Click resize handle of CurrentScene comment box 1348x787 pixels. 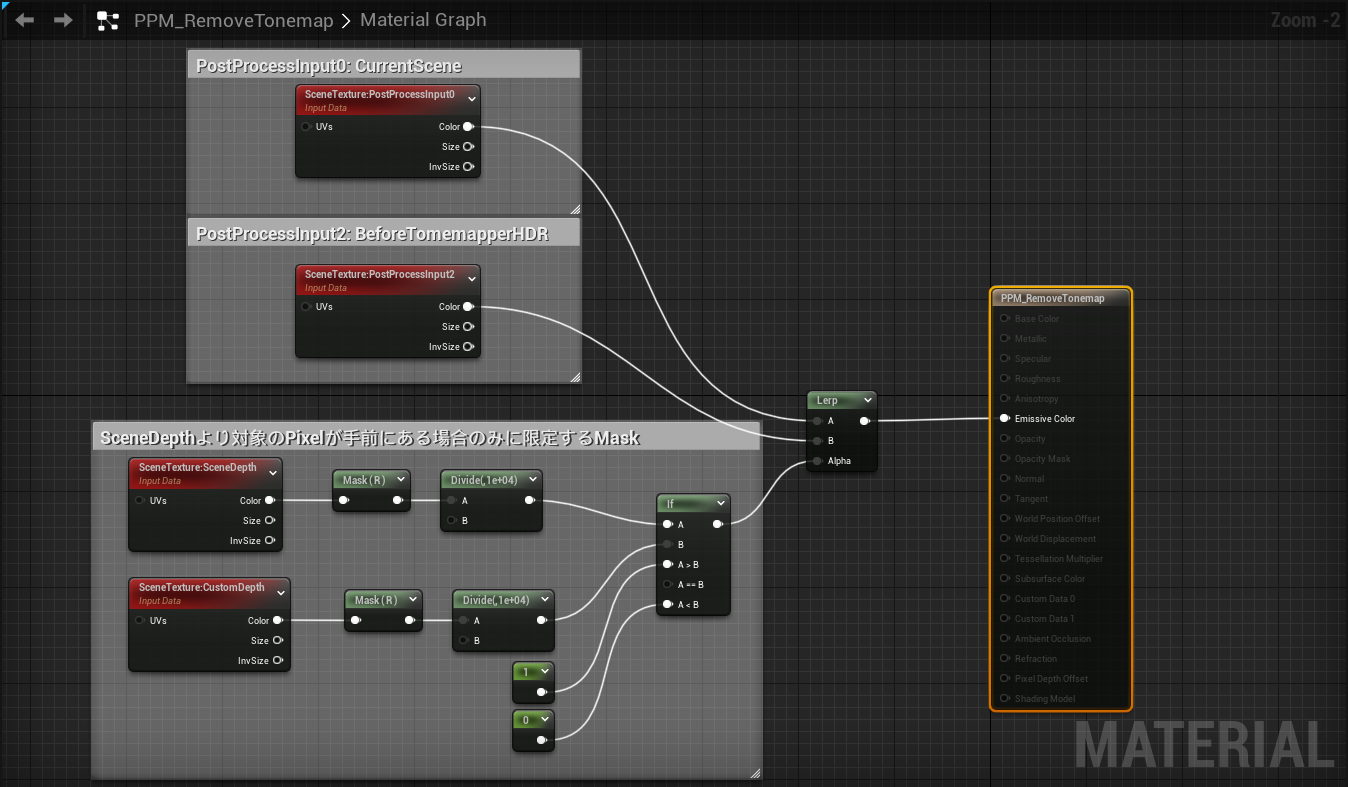pyautogui.click(x=575, y=209)
